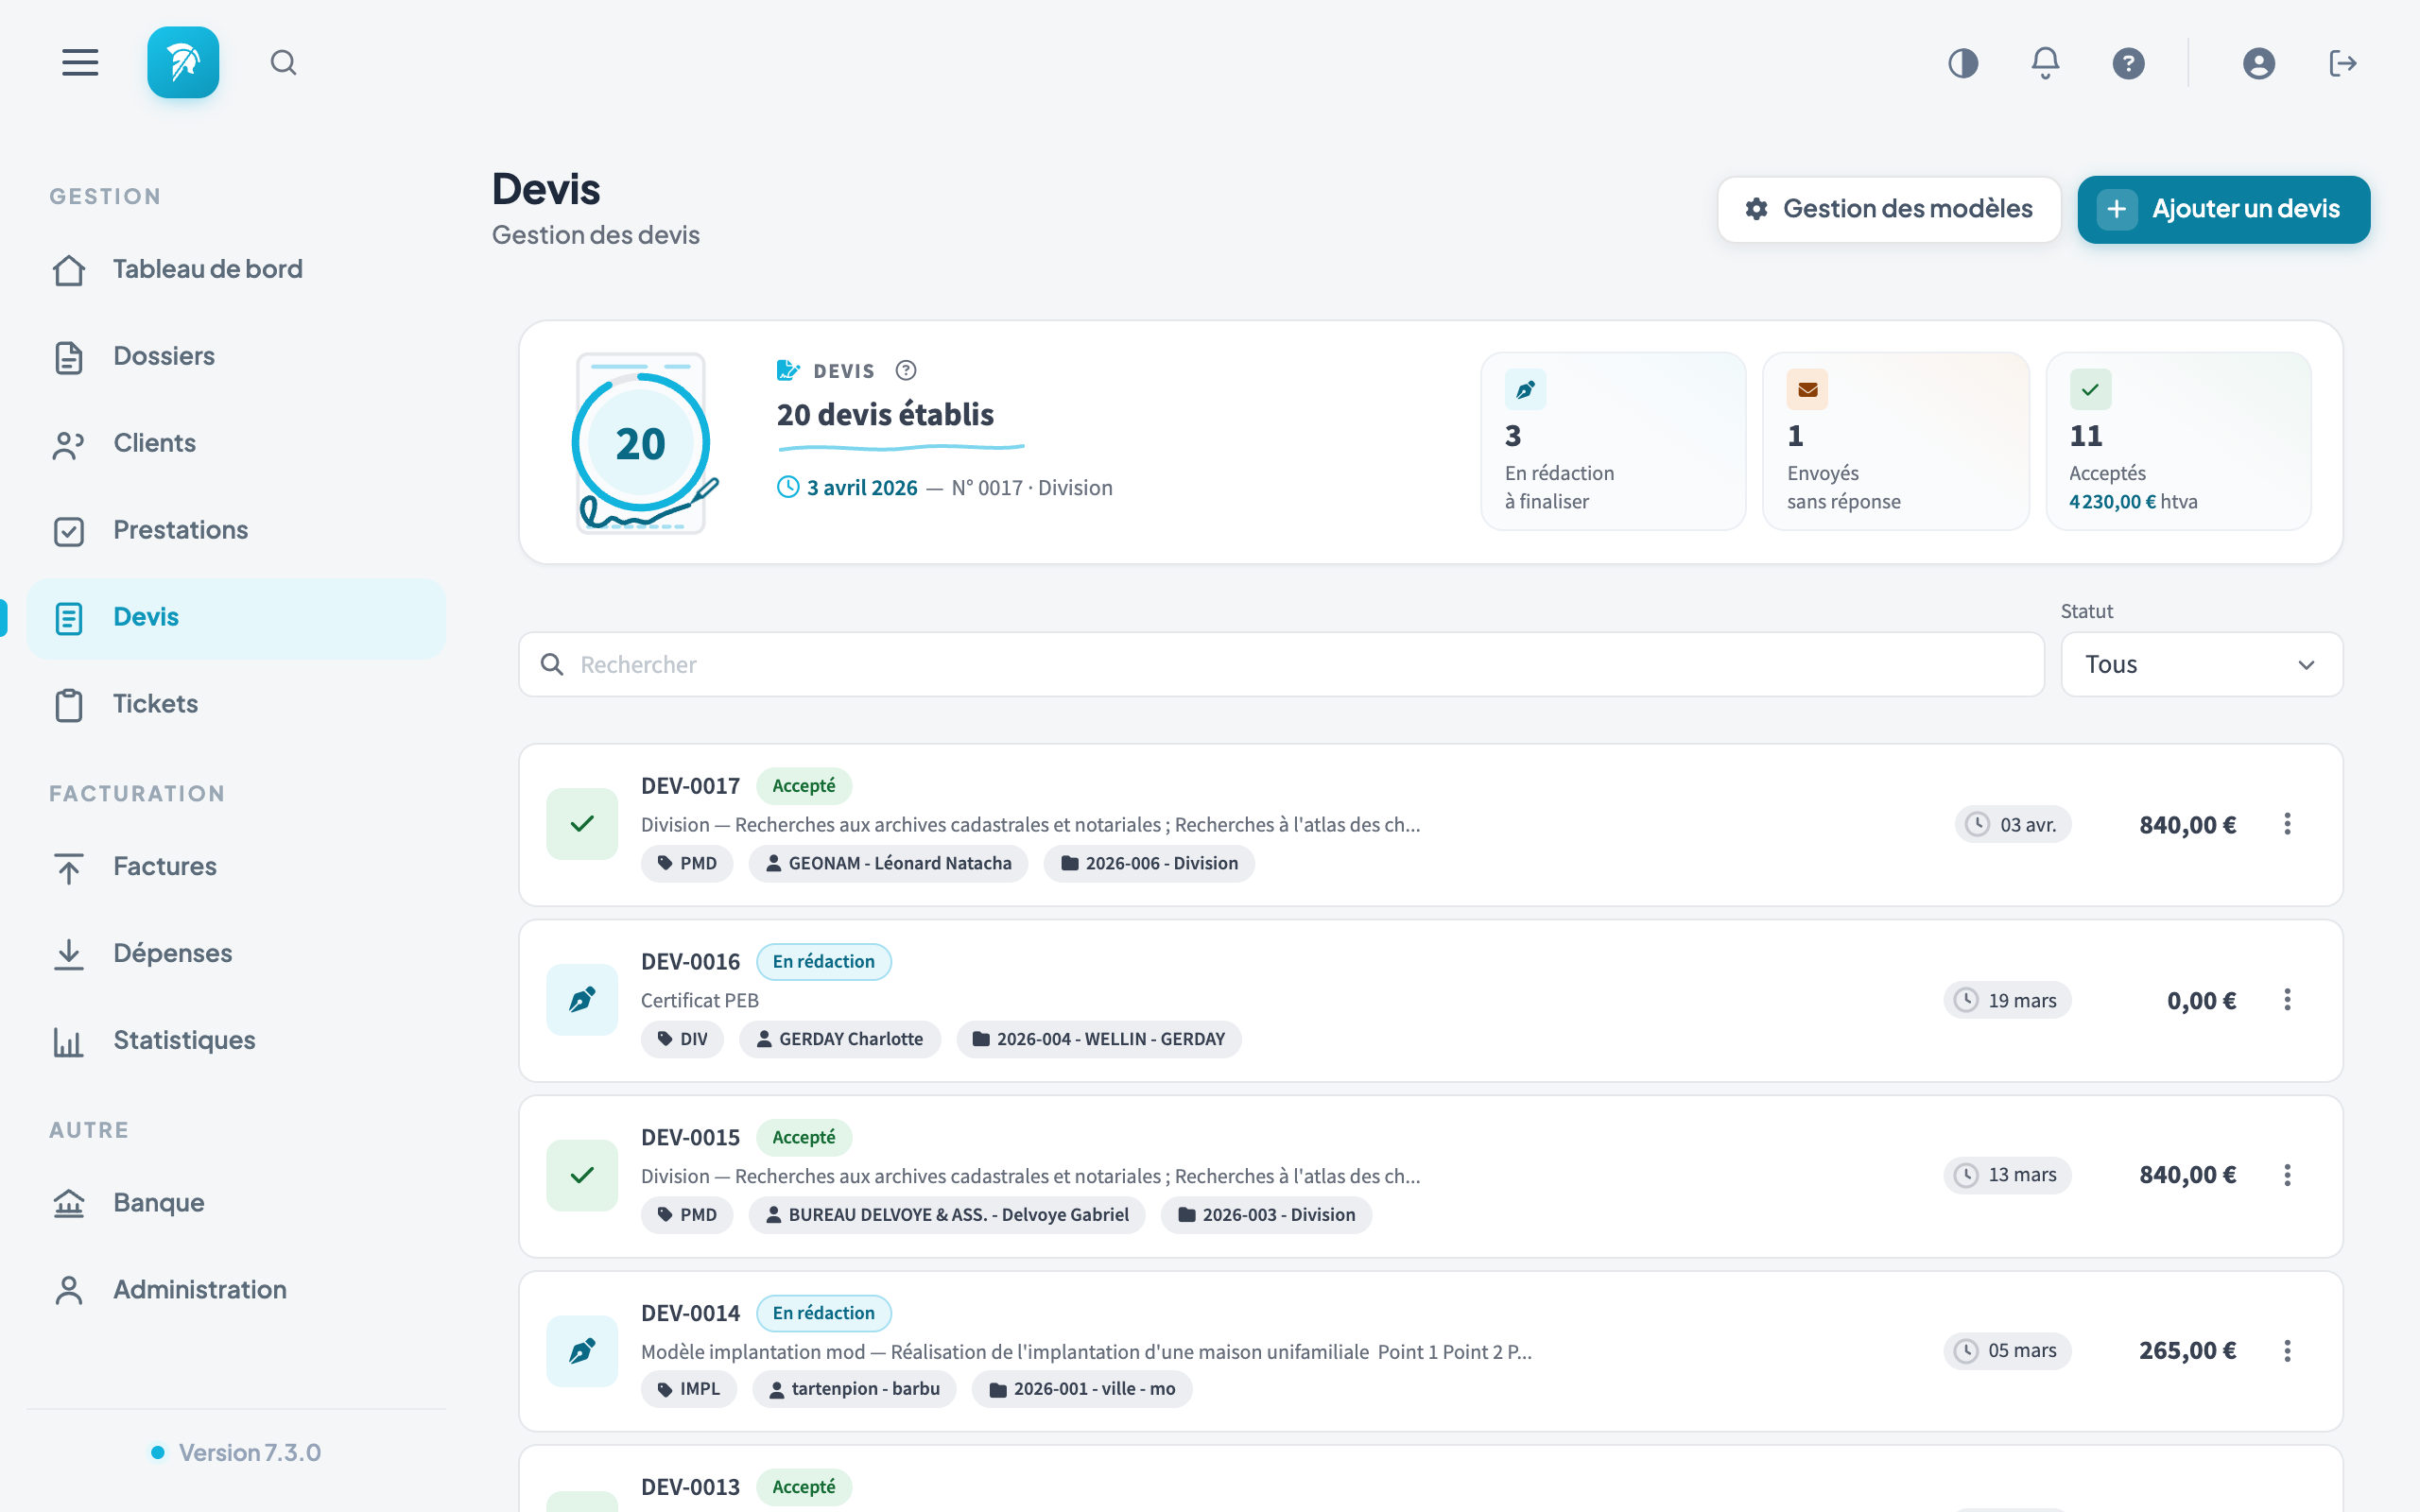Click the 19 mars date chip

tap(2008, 1001)
